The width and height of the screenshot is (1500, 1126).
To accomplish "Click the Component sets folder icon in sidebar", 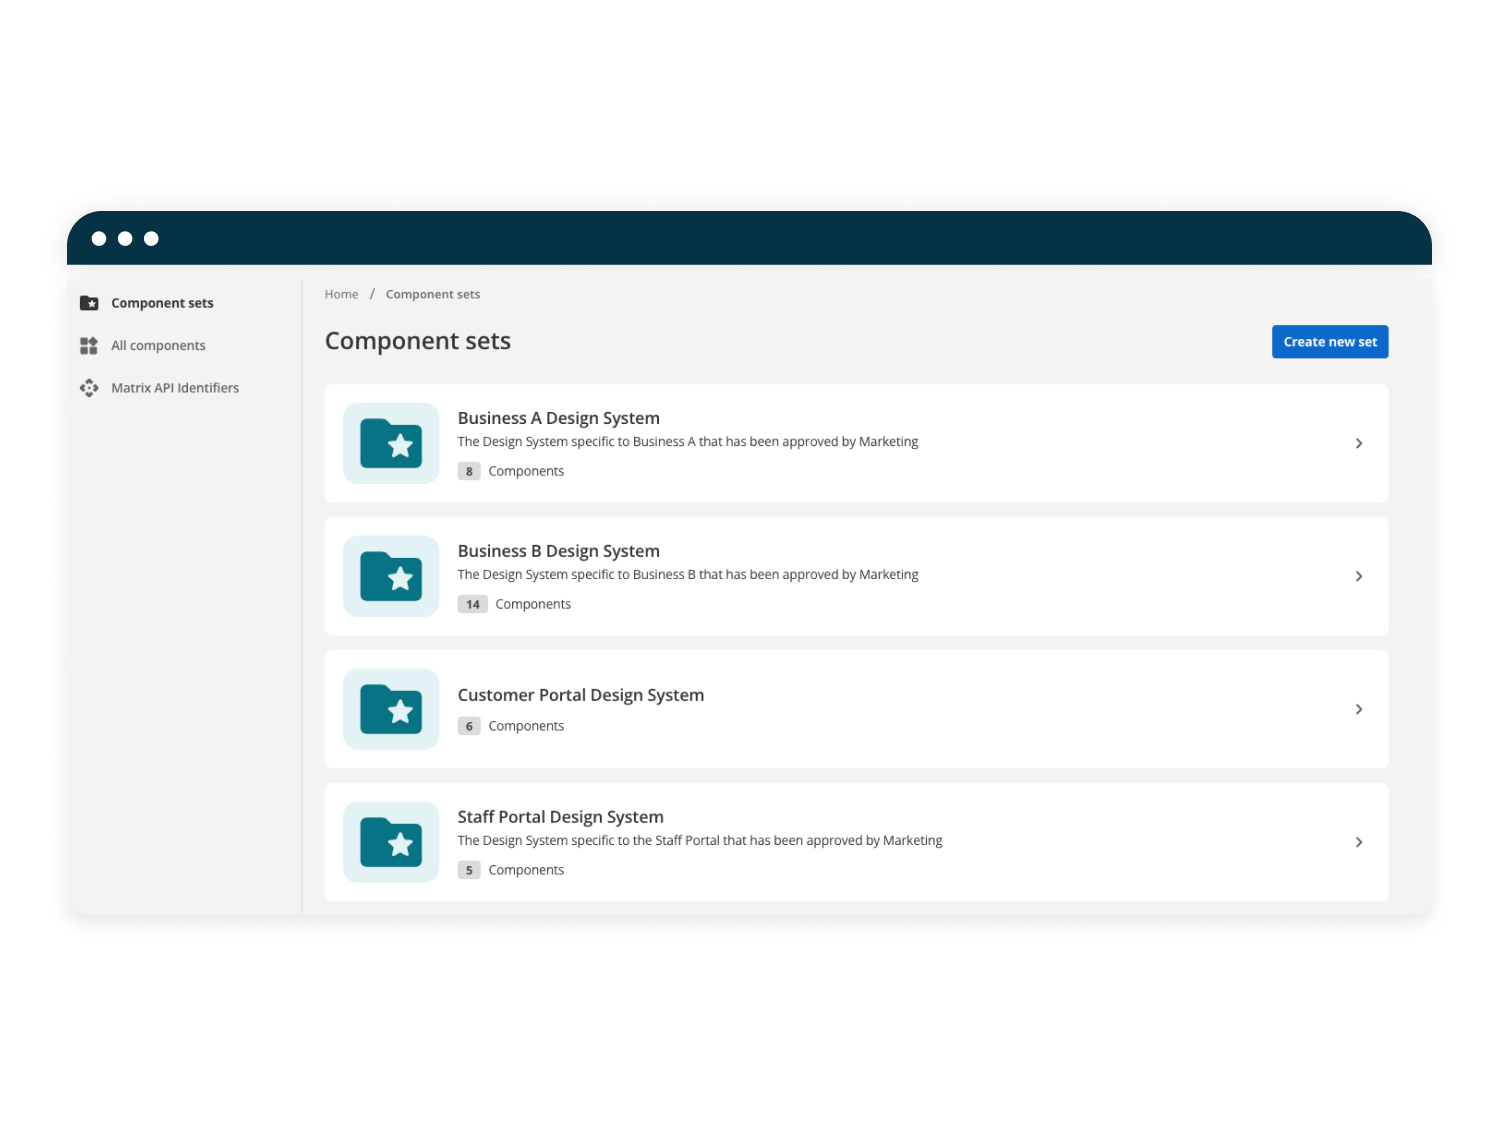I will pyautogui.click(x=89, y=303).
